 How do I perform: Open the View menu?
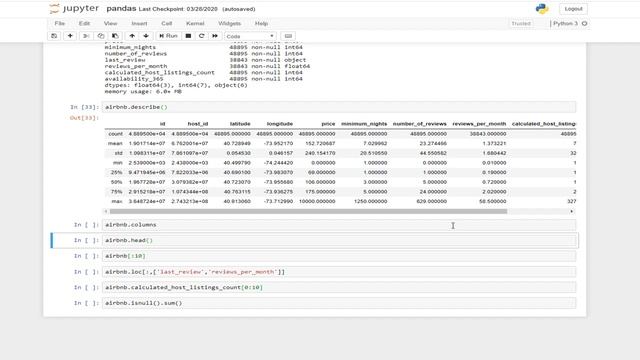(110, 24)
